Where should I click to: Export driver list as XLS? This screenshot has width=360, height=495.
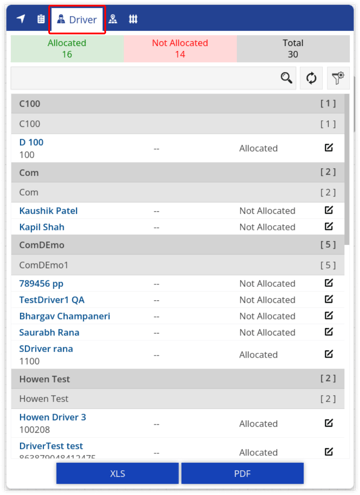(x=117, y=473)
